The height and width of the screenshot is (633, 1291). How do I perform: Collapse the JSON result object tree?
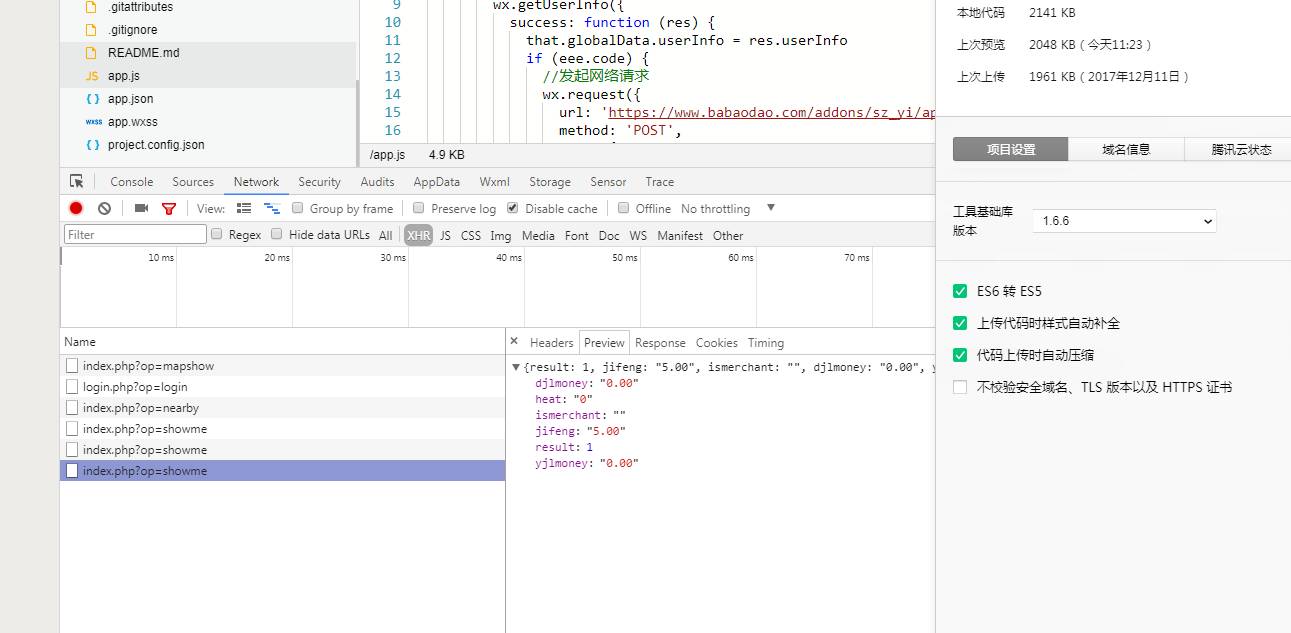click(x=516, y=367)
